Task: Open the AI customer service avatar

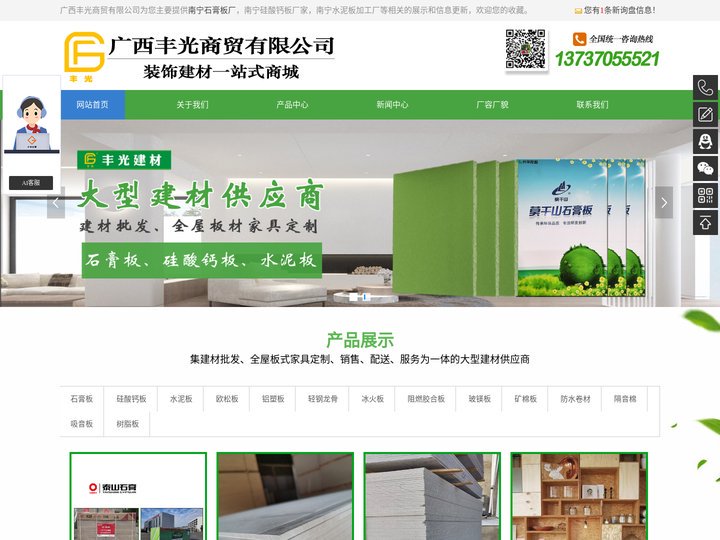Action: pos(31,124)
